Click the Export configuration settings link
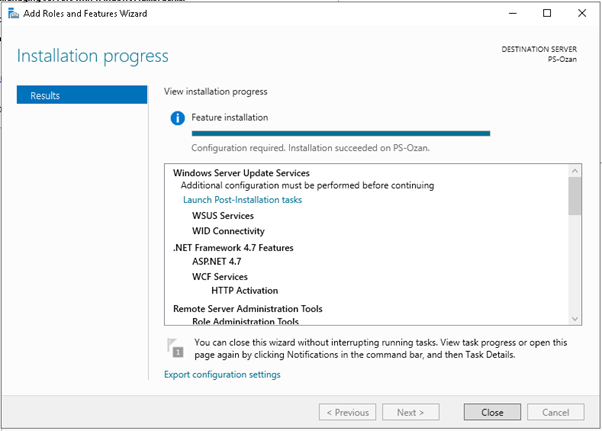 (x=222, y=375)
